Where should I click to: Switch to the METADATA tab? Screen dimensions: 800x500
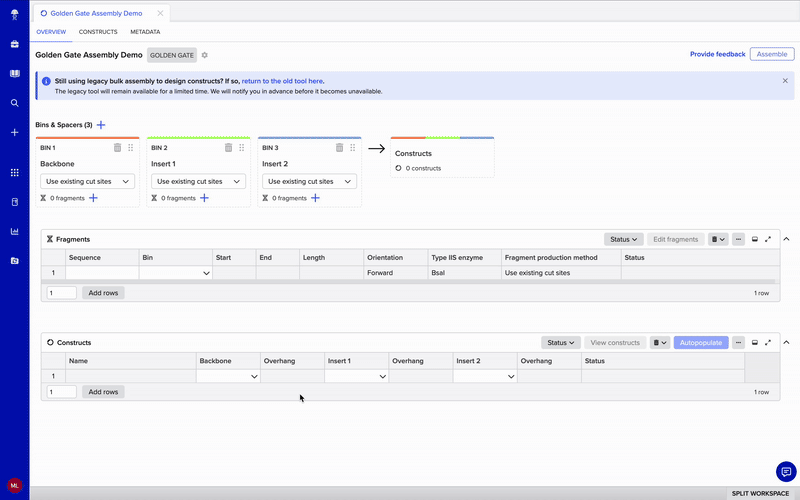[x=145, y=32]
